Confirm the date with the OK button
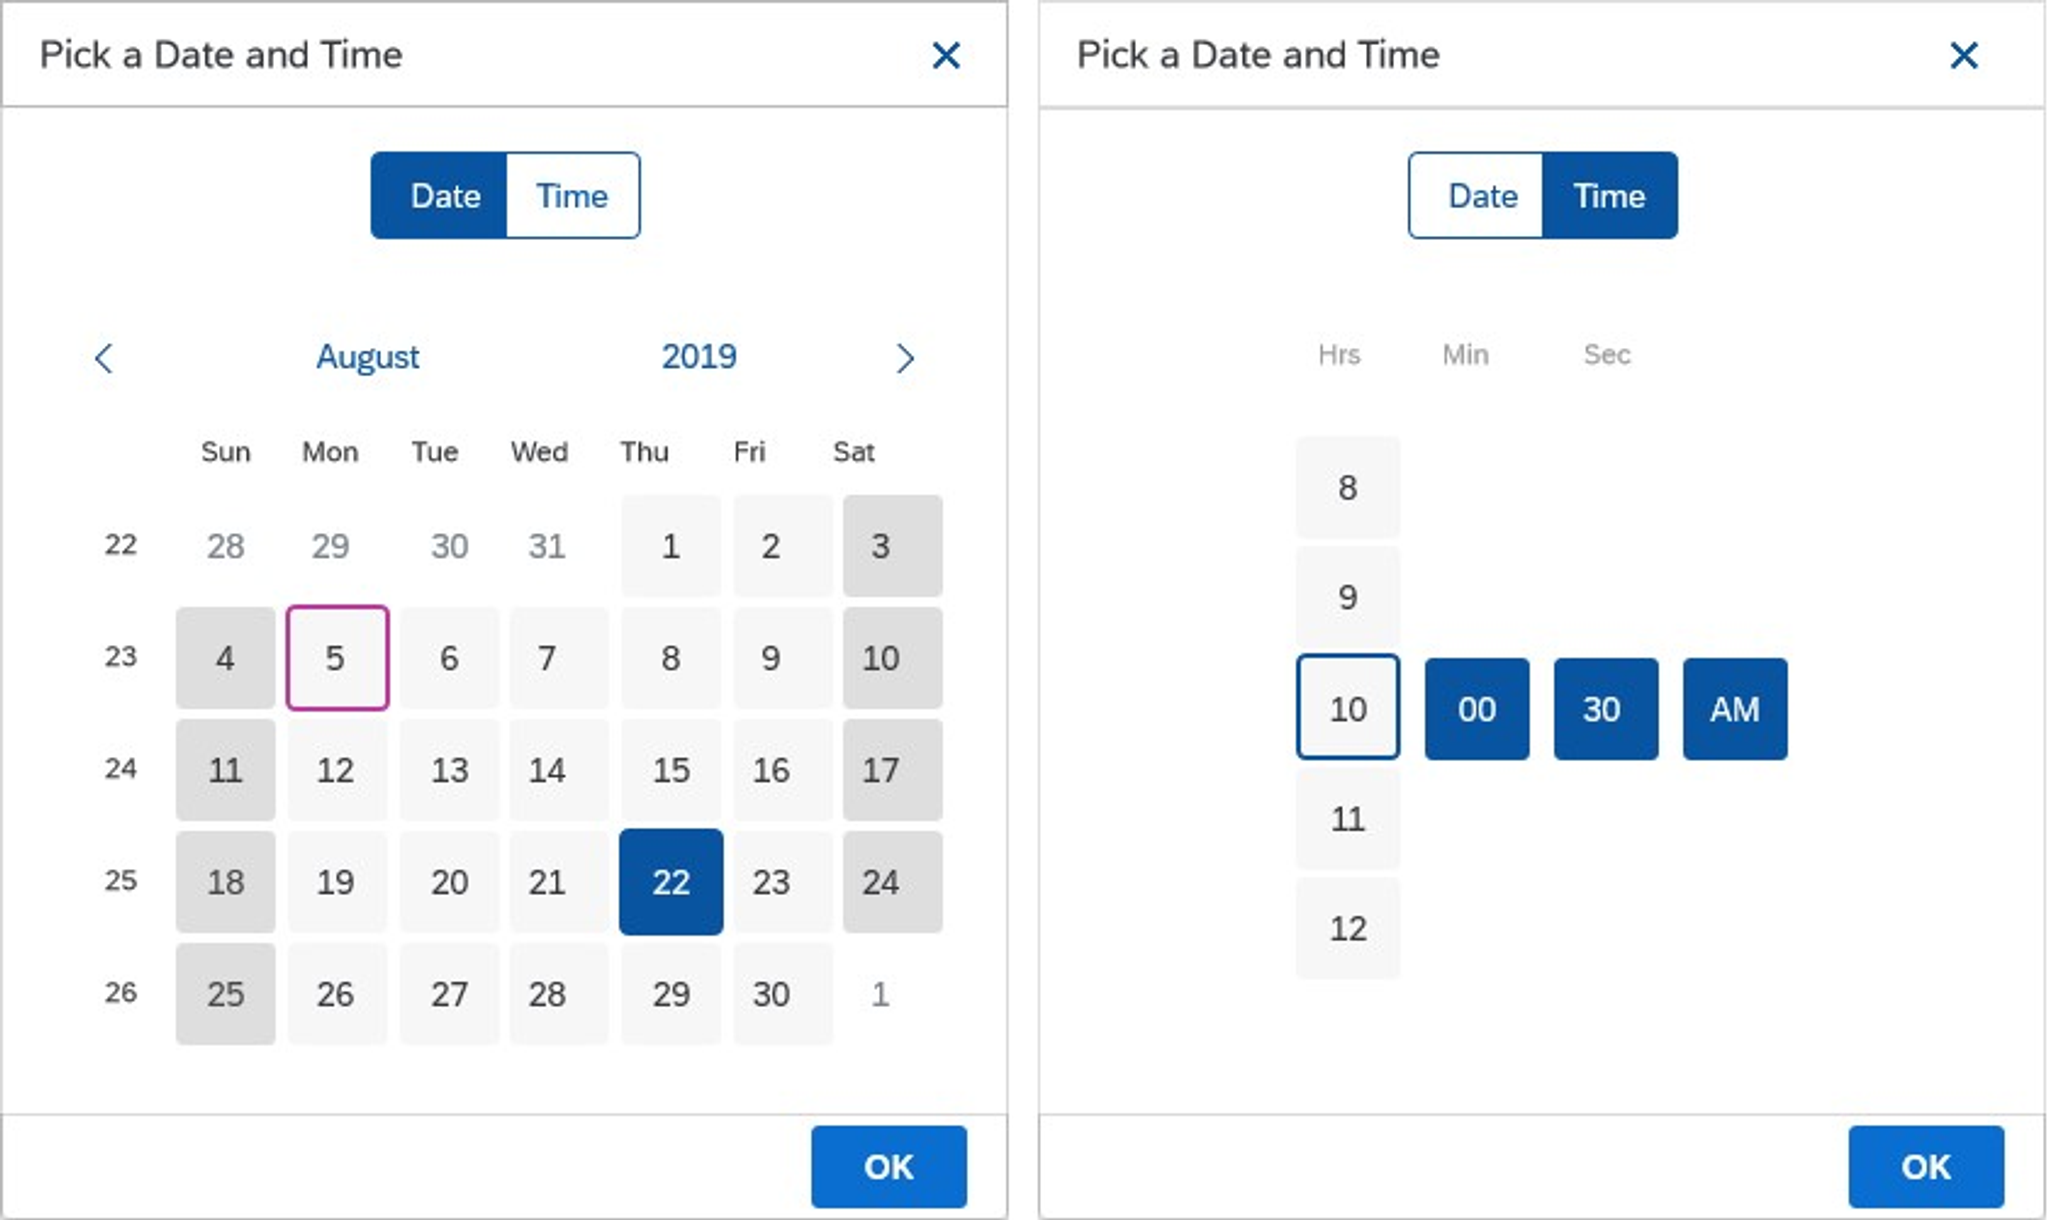Viewport: 2048px width, 1220px height. coord(888,1166)
